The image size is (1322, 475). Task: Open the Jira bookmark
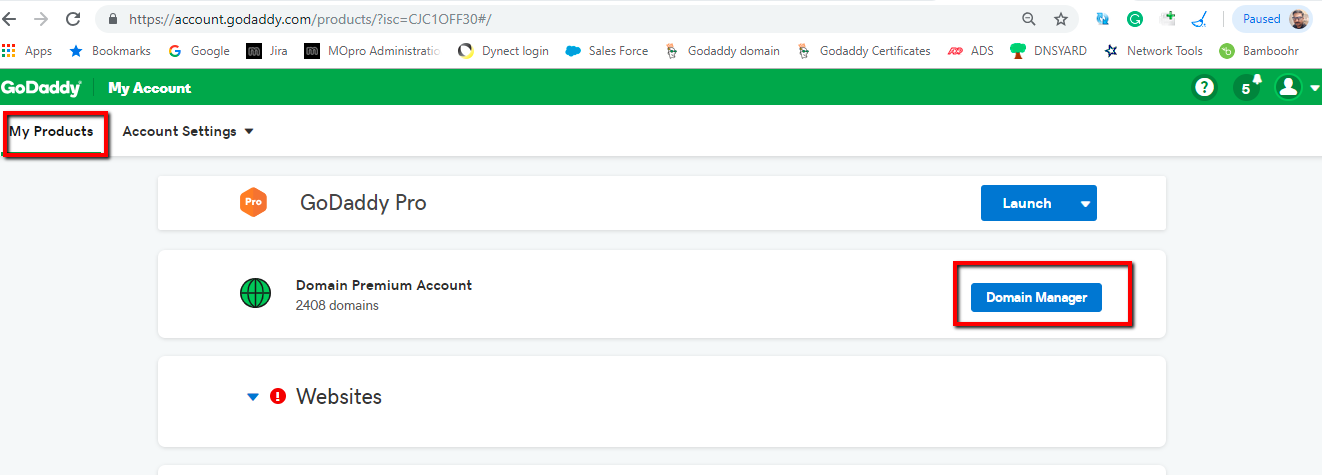267,51
